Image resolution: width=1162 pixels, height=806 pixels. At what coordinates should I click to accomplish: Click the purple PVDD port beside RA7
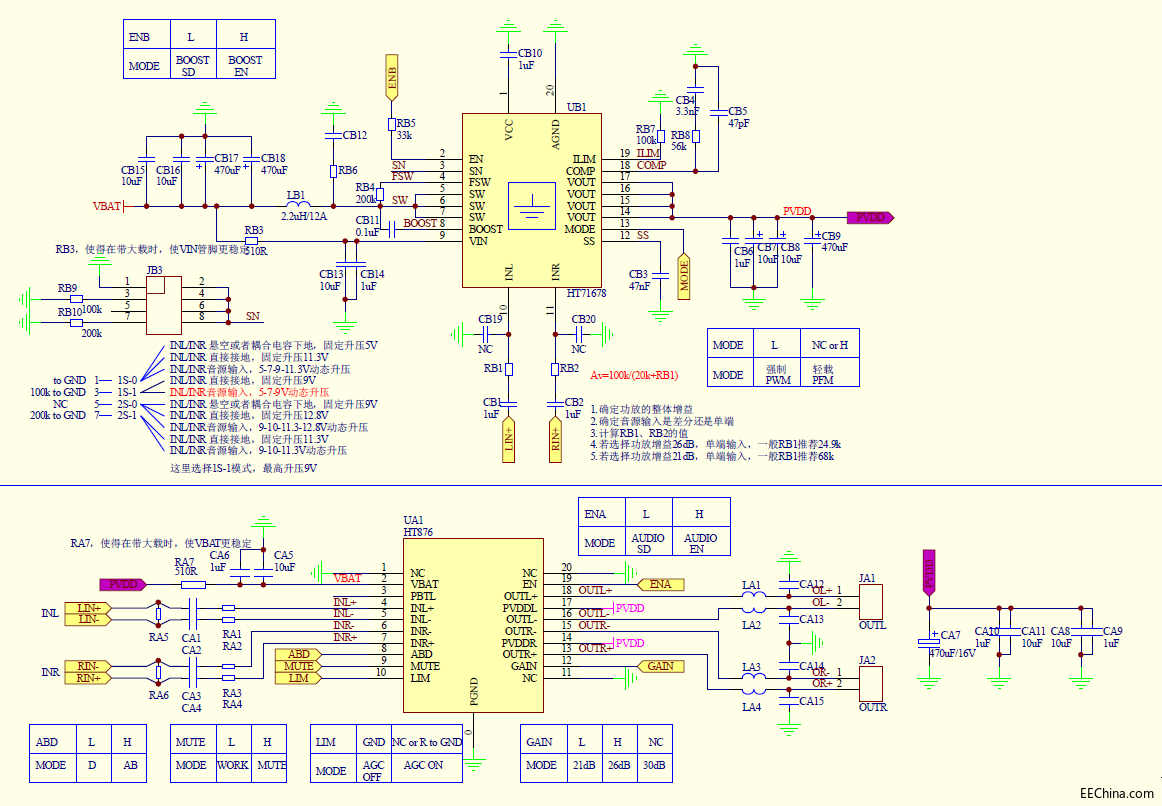tap(123, 584)
